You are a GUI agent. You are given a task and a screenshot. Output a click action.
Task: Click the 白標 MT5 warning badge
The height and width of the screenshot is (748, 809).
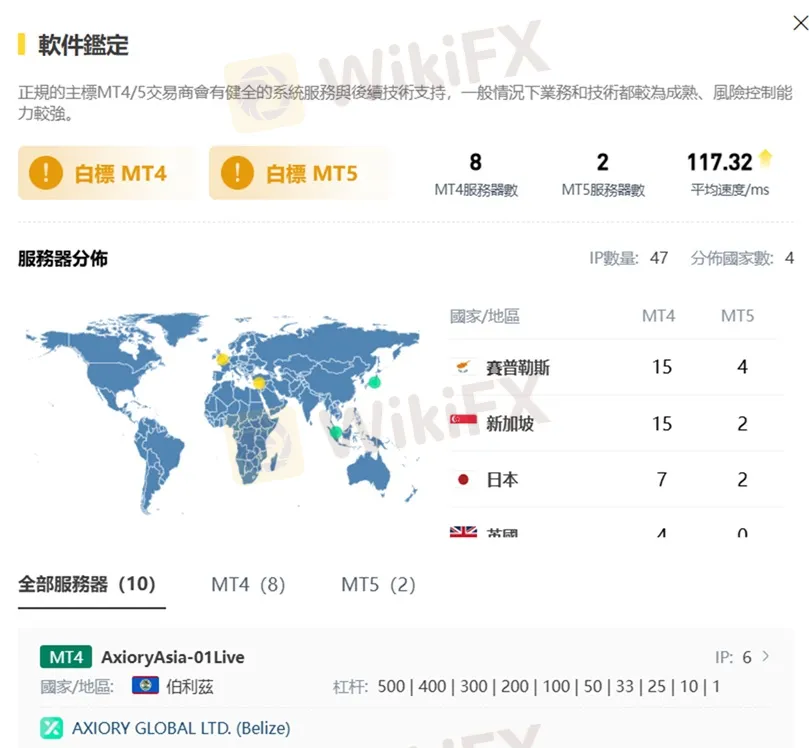pos(298,173)
